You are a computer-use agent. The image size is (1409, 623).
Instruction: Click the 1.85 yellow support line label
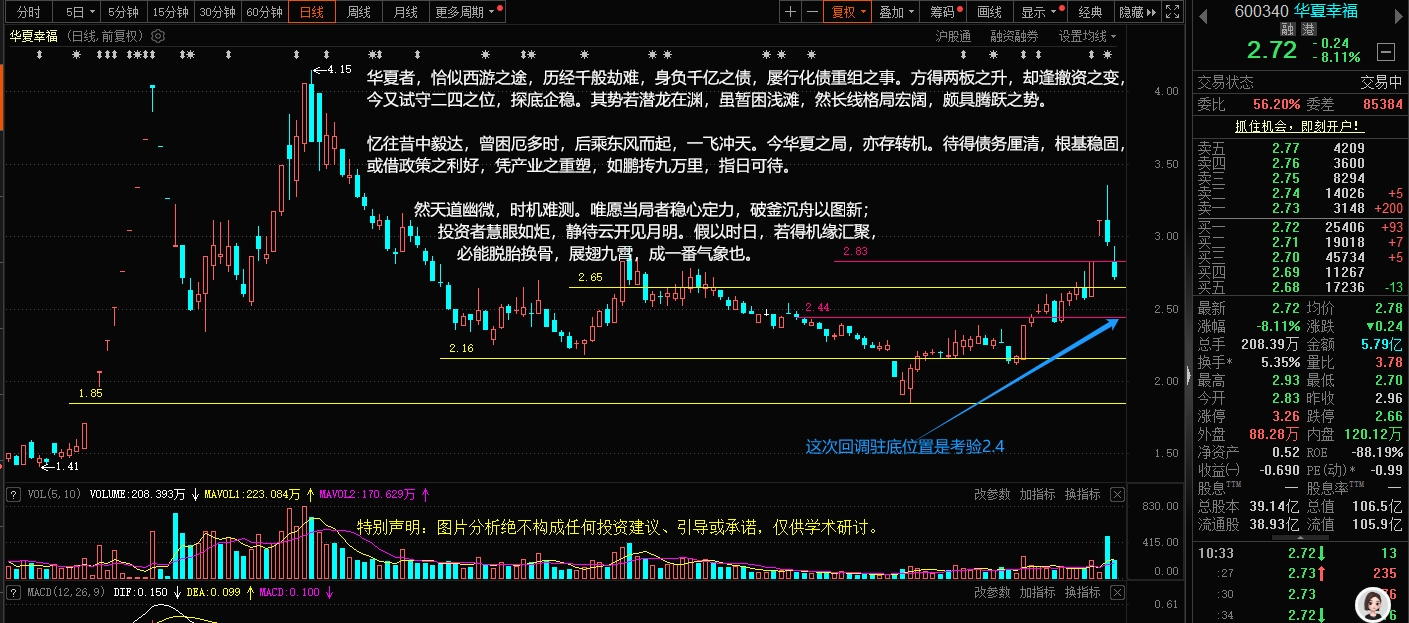90,394
